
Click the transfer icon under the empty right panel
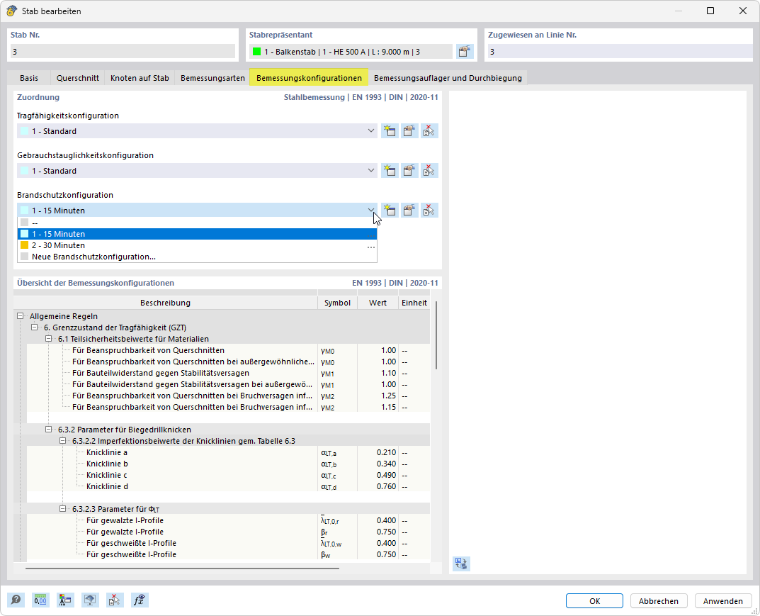461,564
